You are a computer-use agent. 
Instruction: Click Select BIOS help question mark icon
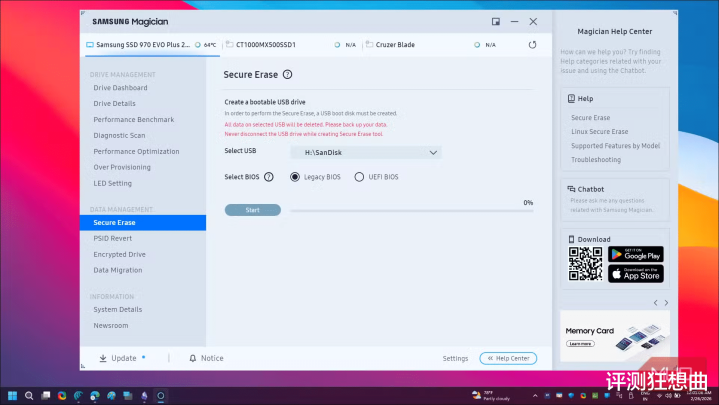[x=269, y=177]
